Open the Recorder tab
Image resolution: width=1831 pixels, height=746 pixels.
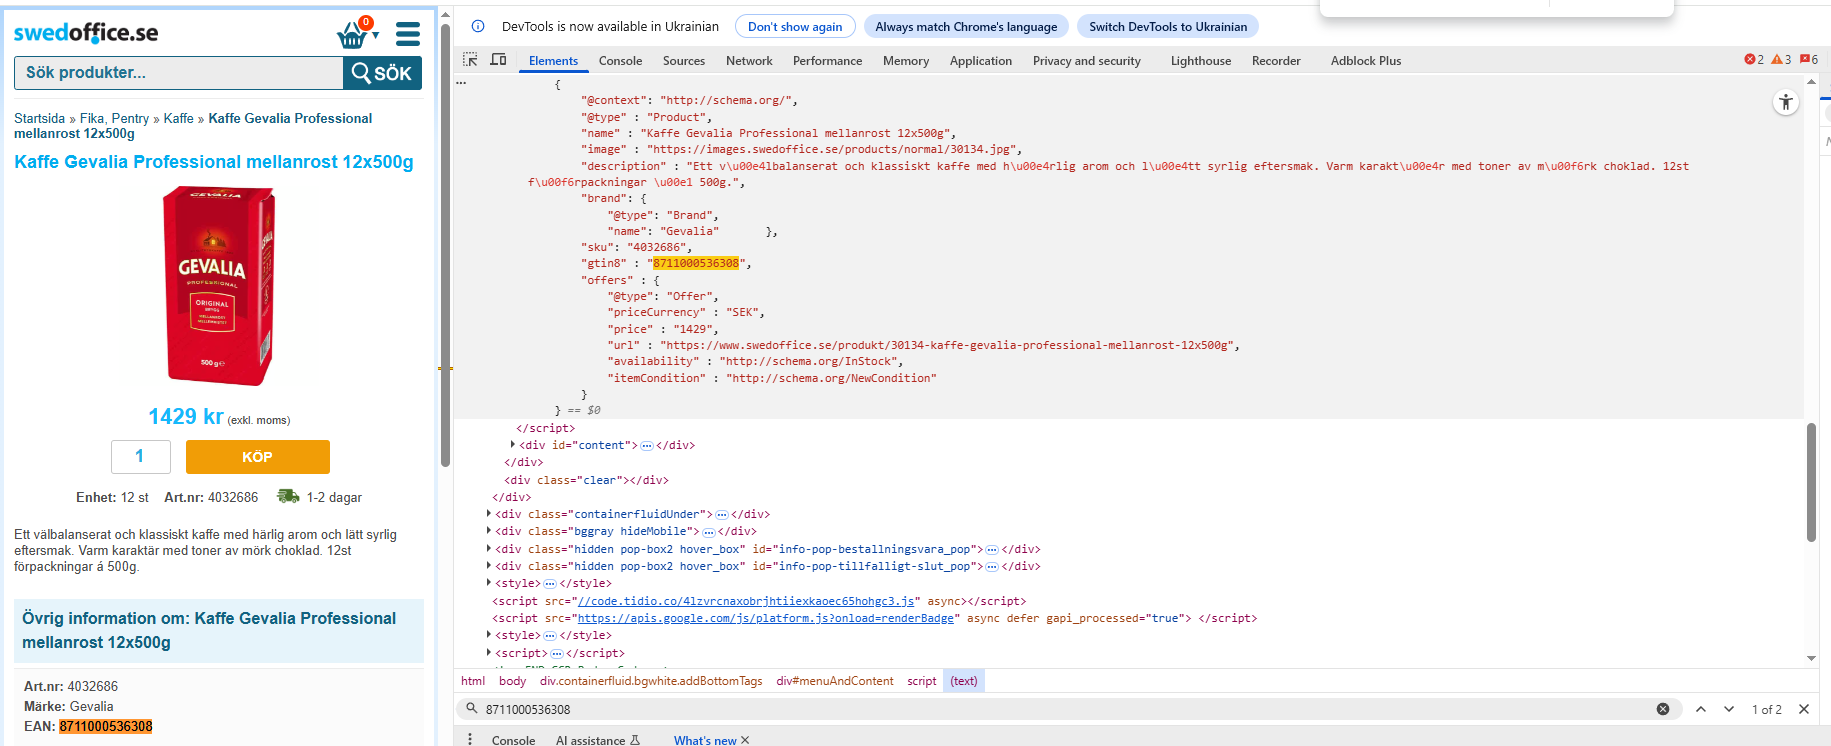(x=1276, y=61)
